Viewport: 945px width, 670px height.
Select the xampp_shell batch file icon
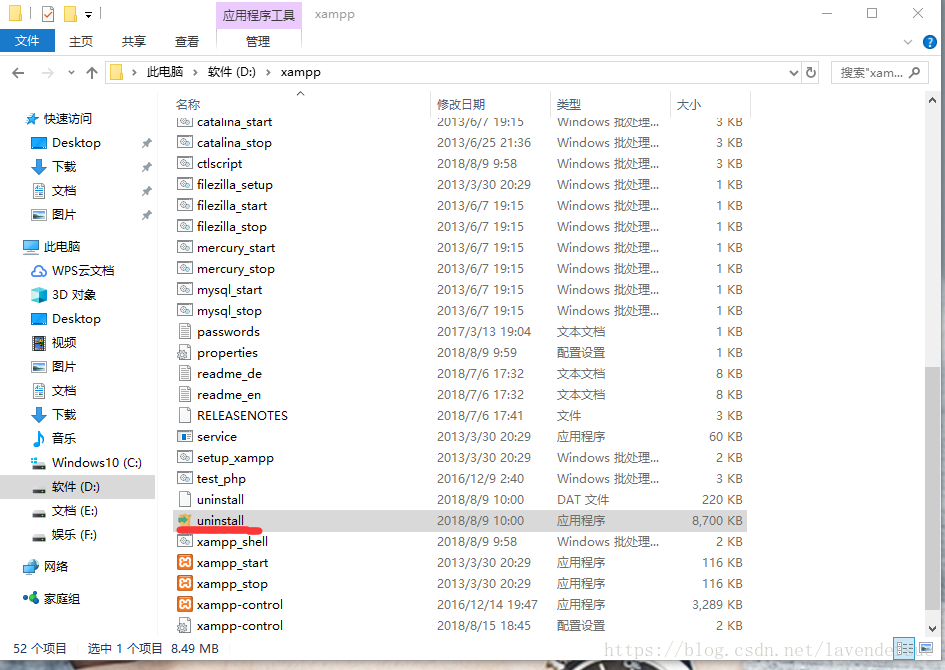click(x=184, y=541)
